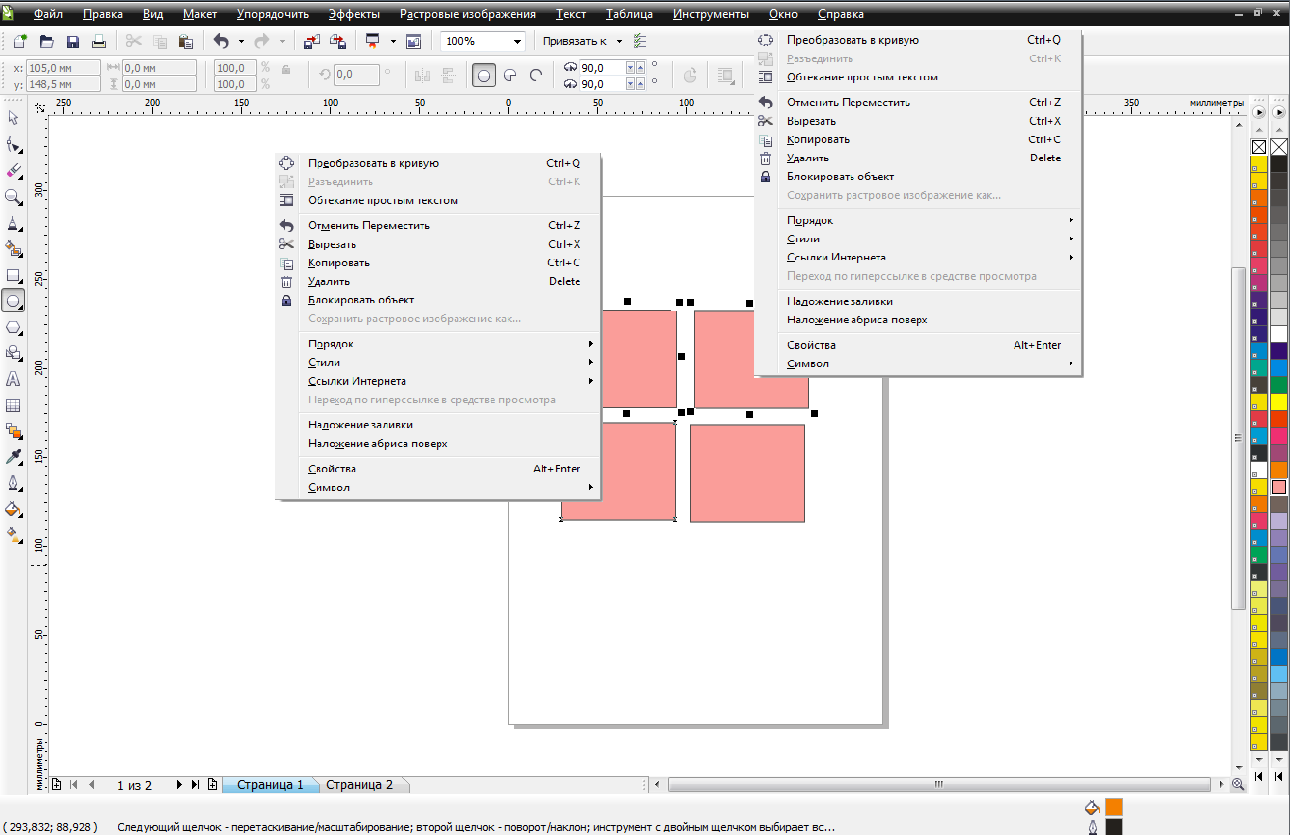Select the Polygon tool

coord(14,326)
